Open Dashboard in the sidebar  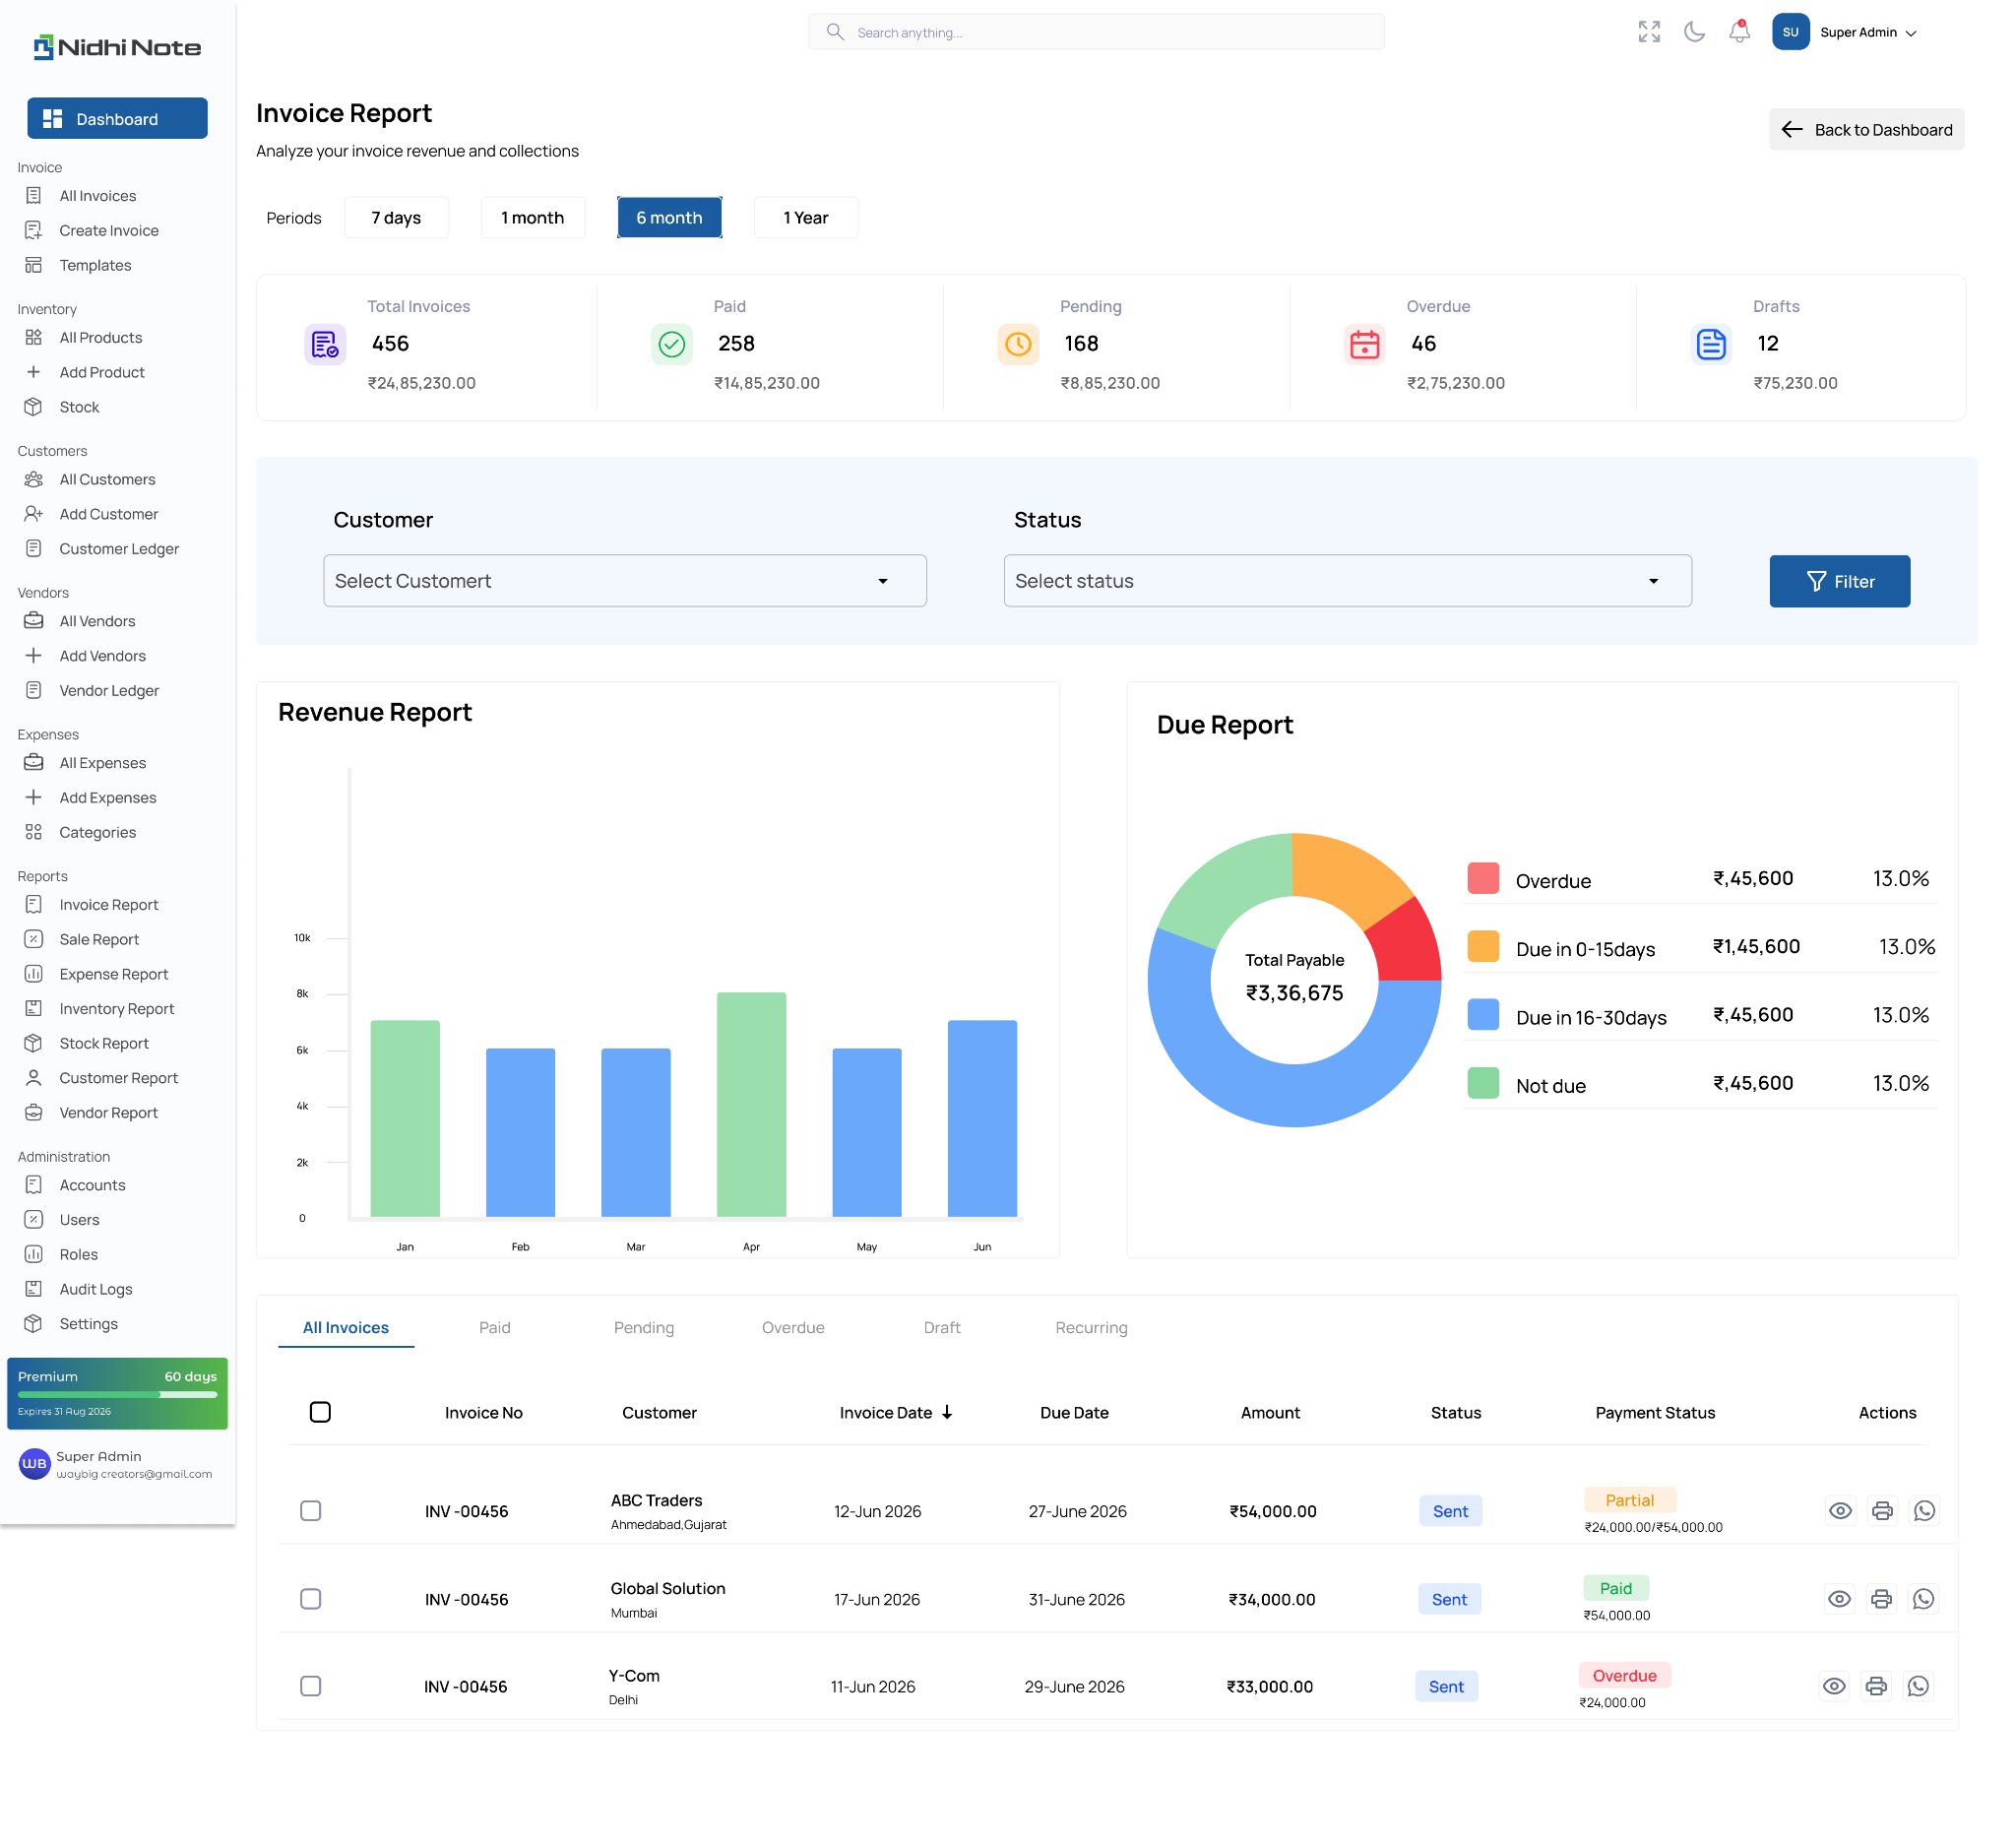coord(117,119)
